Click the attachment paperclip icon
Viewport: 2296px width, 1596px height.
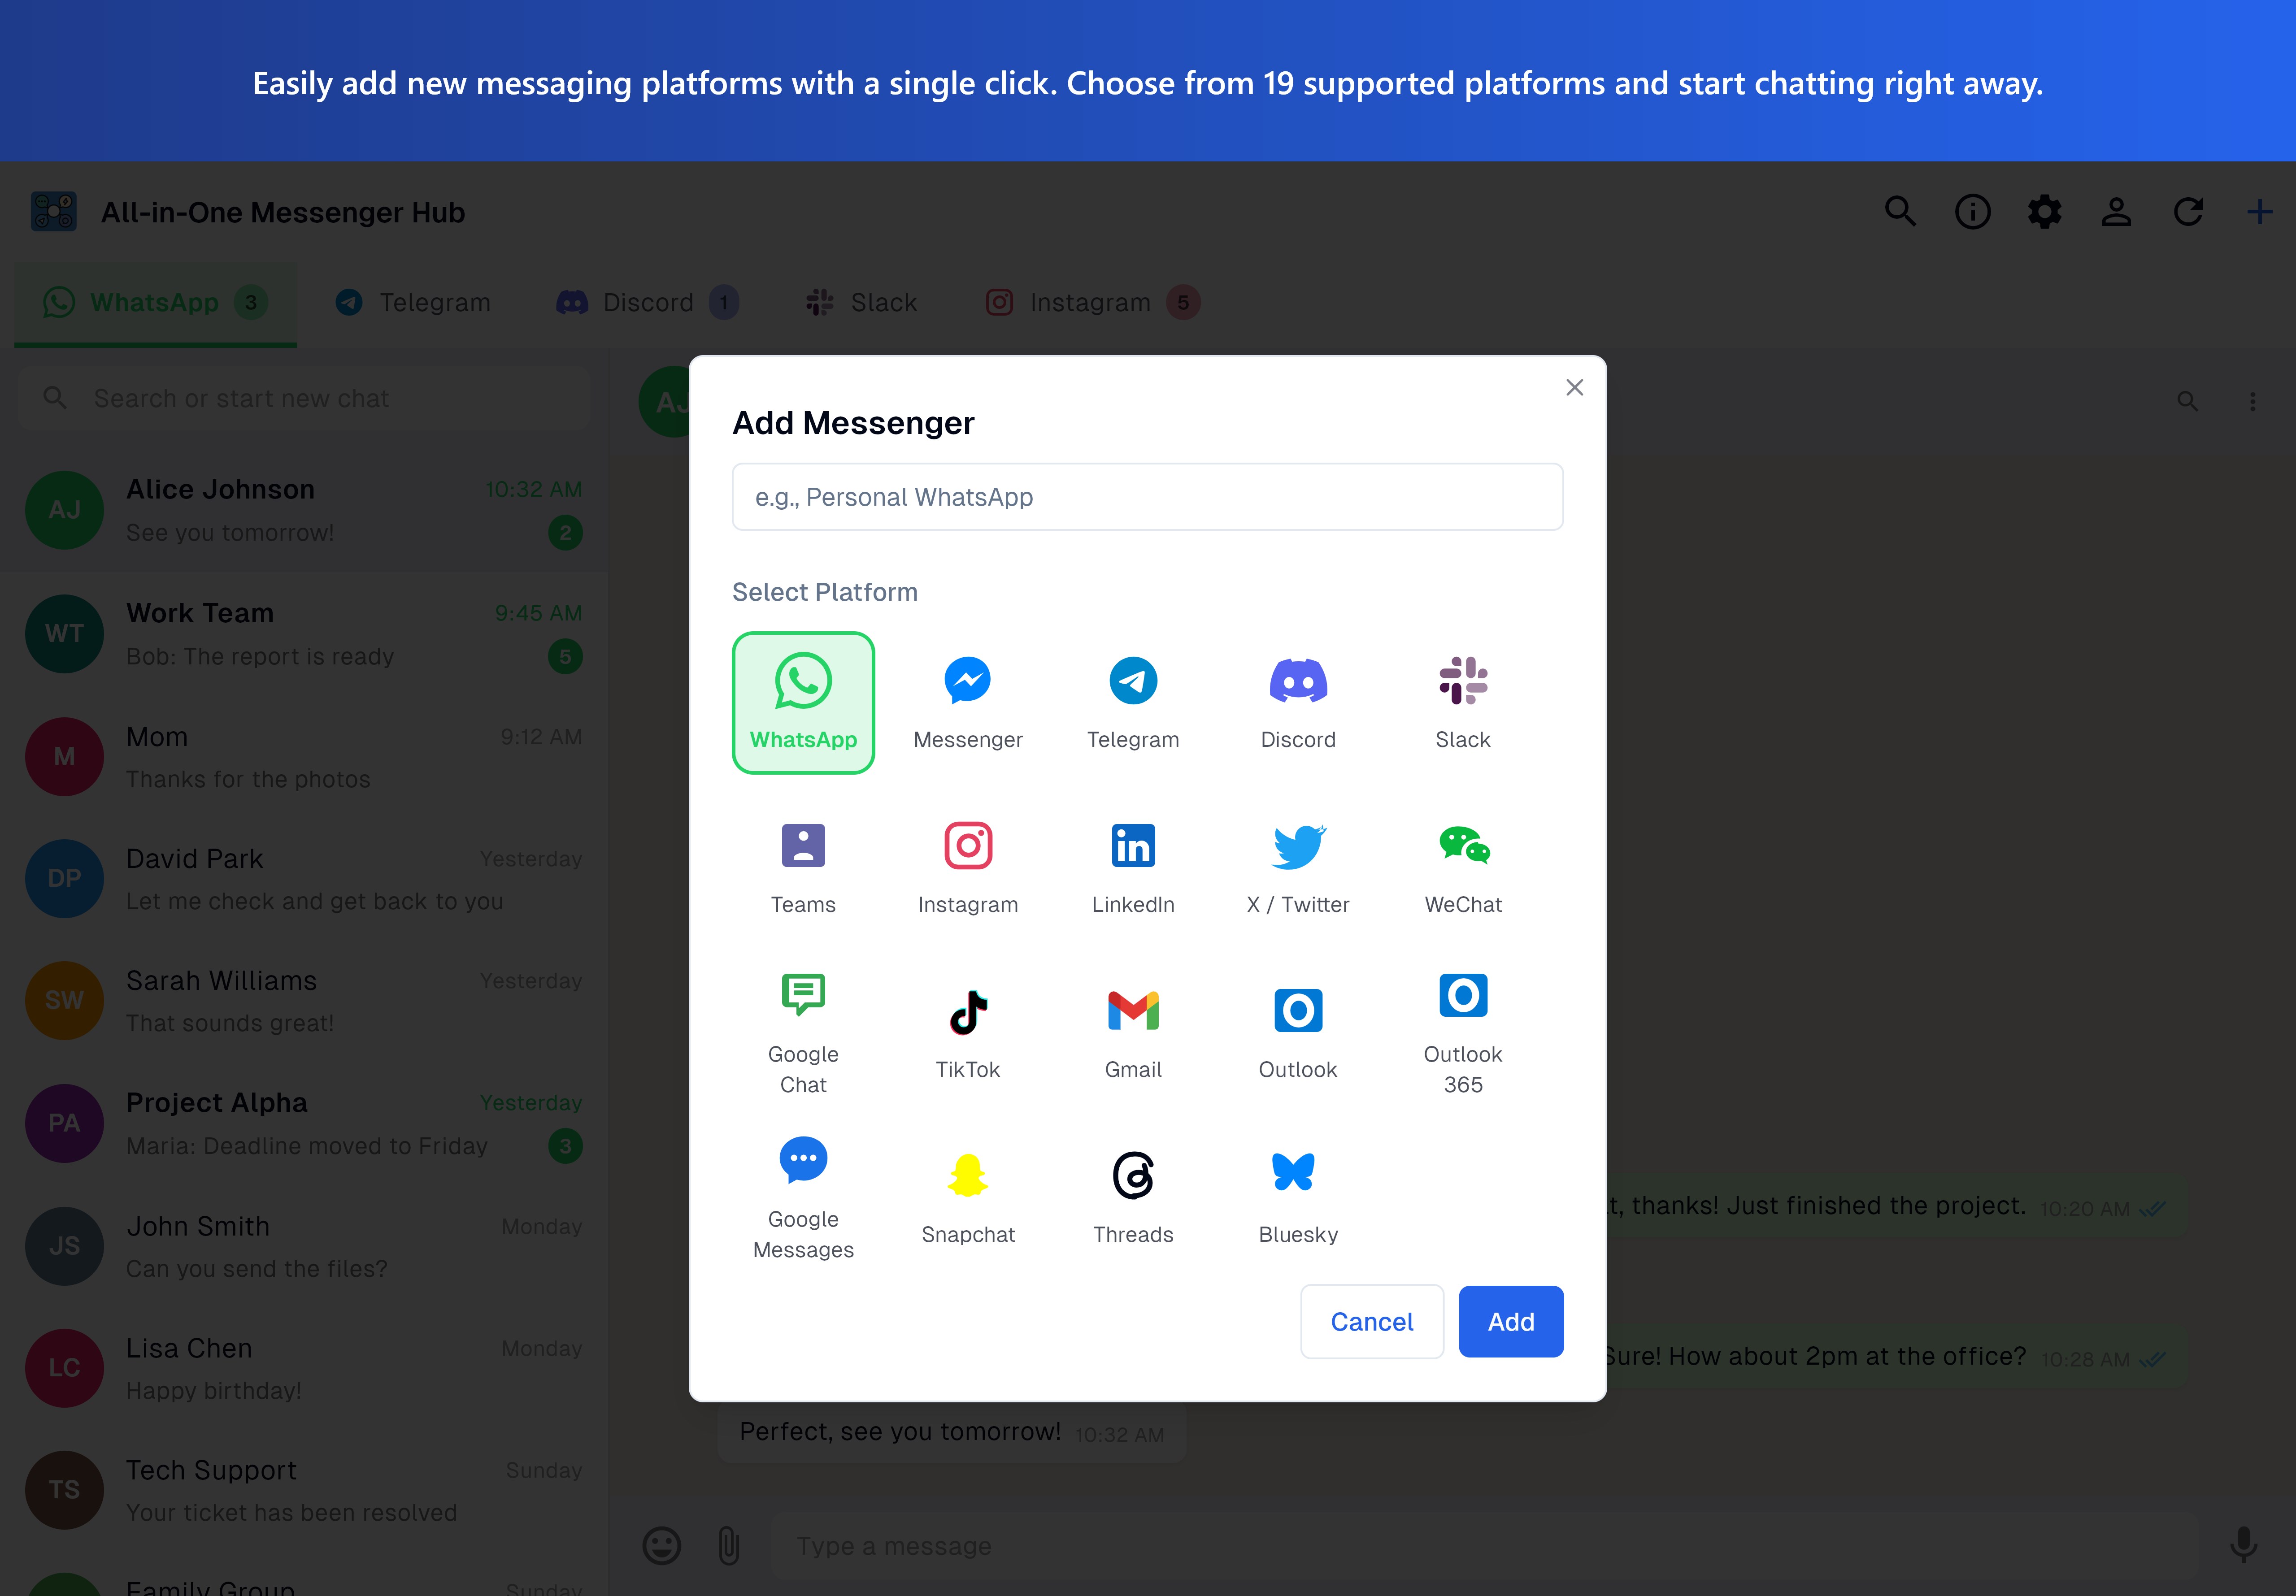pos(729,1546)
